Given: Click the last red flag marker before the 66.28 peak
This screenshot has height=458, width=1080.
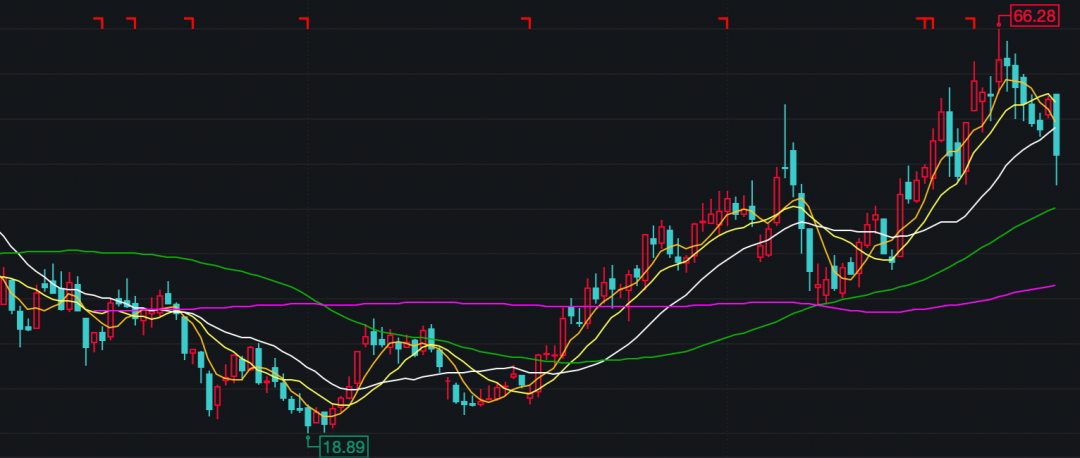Looking at the screenshot, I should [969, 22].
